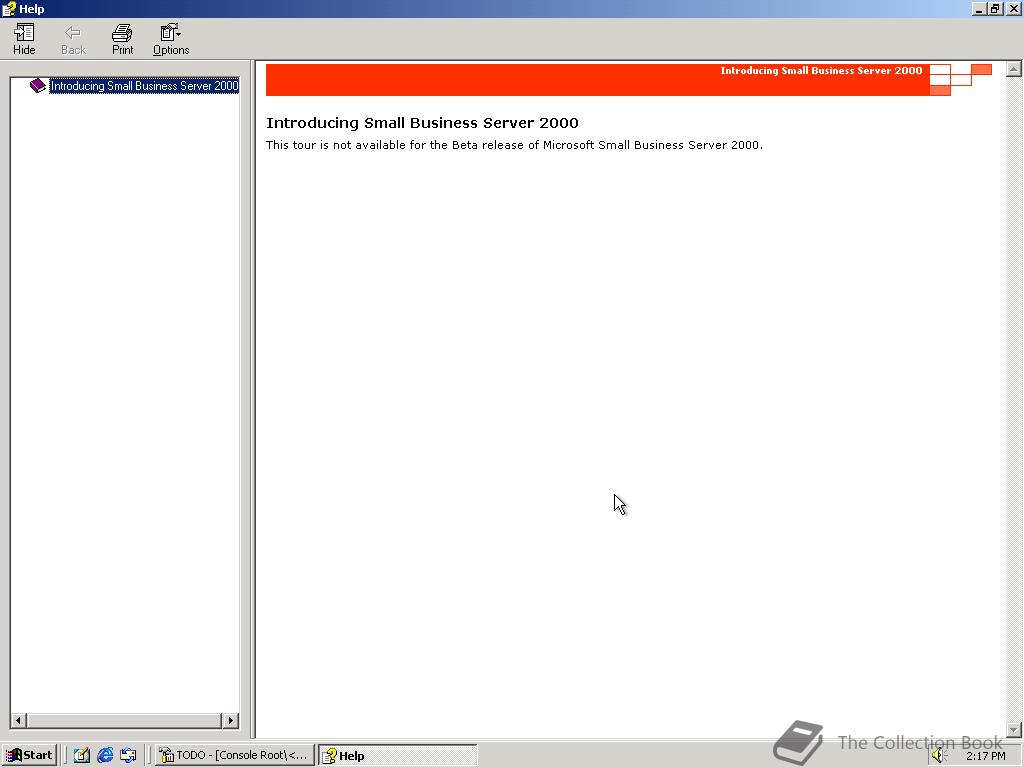The width and height of the screenshot is (1024, 768).
Task: Open the Options toolbar menu
Action: click(171, 39)
